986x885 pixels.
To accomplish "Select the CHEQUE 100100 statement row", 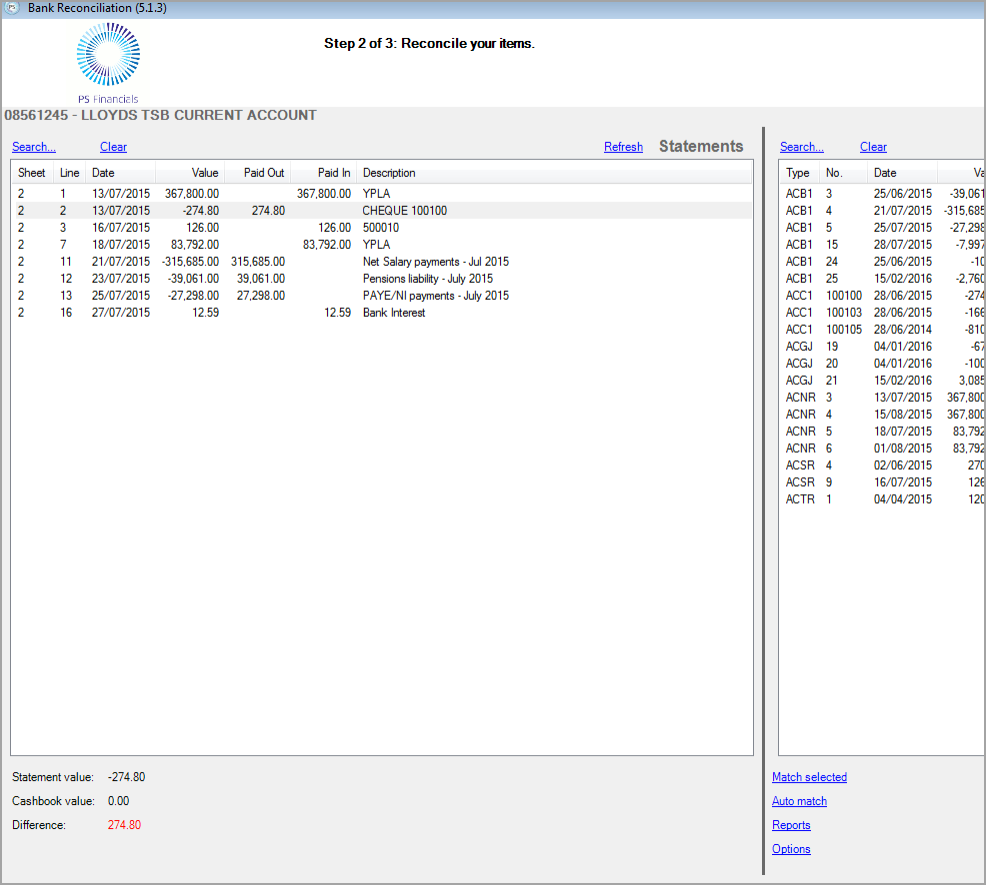I will (x=404, y=211).
